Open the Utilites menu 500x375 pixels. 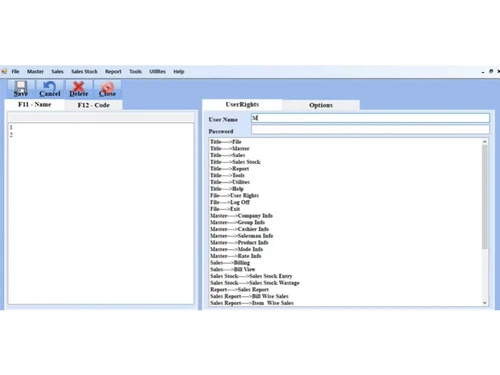[157, 71]
